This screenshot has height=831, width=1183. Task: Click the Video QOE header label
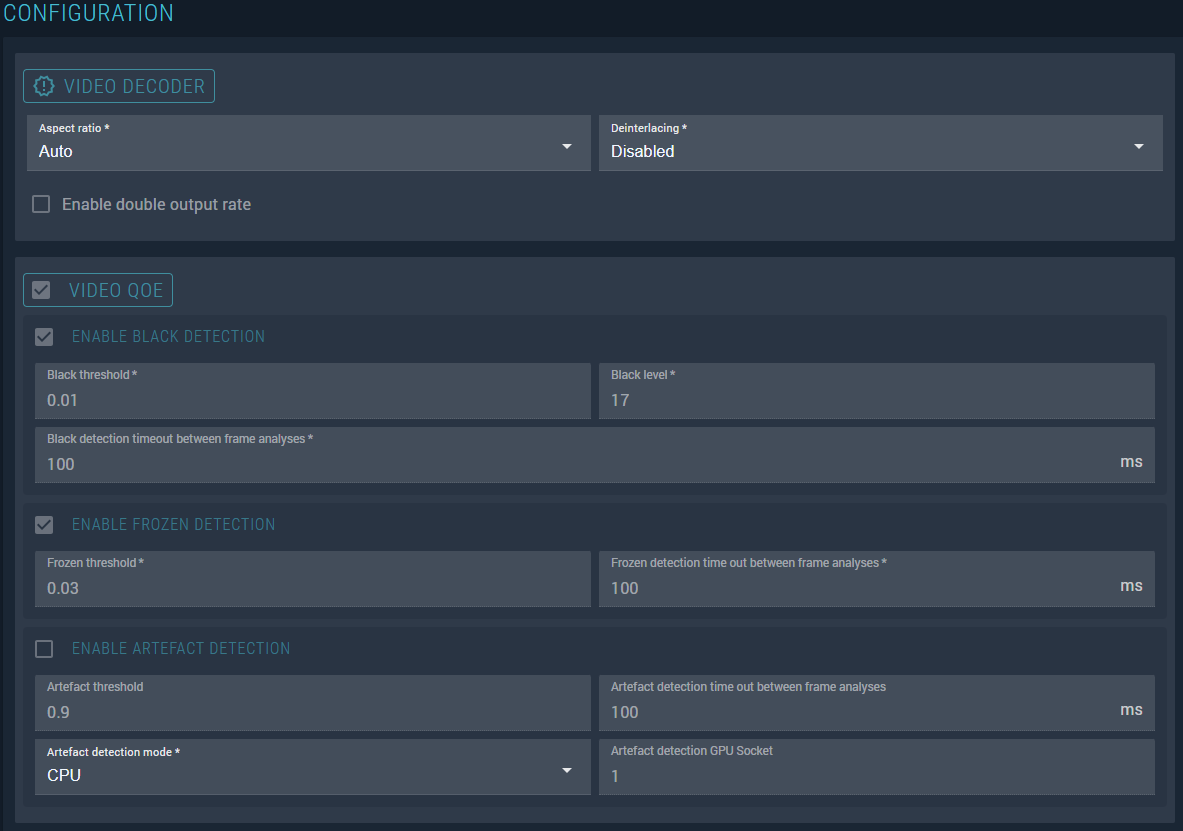click(x=115, y=290)
